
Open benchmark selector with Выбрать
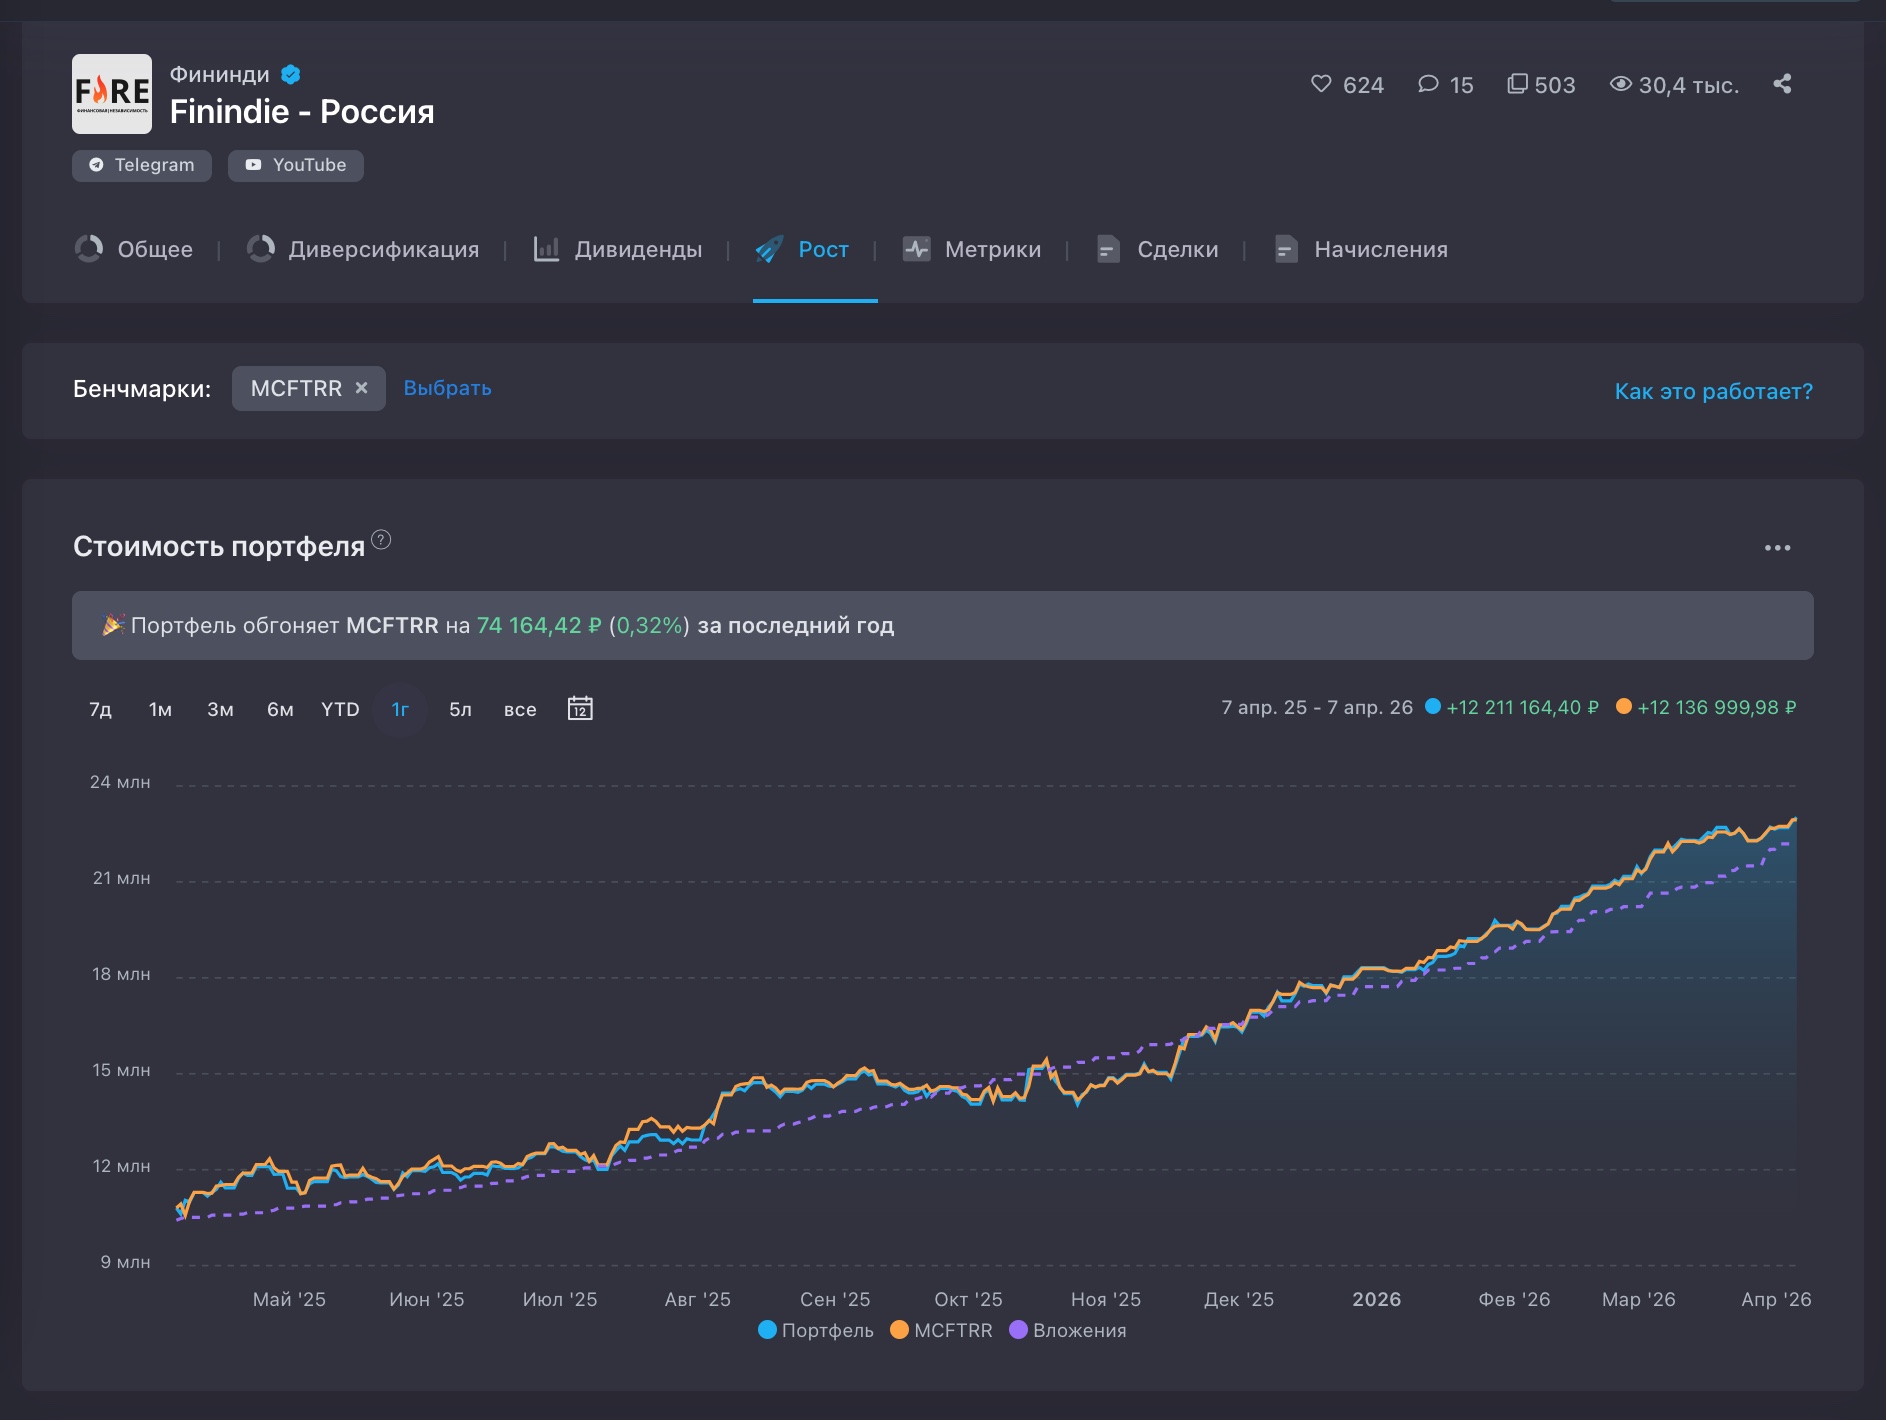click(x=447, y=388)
